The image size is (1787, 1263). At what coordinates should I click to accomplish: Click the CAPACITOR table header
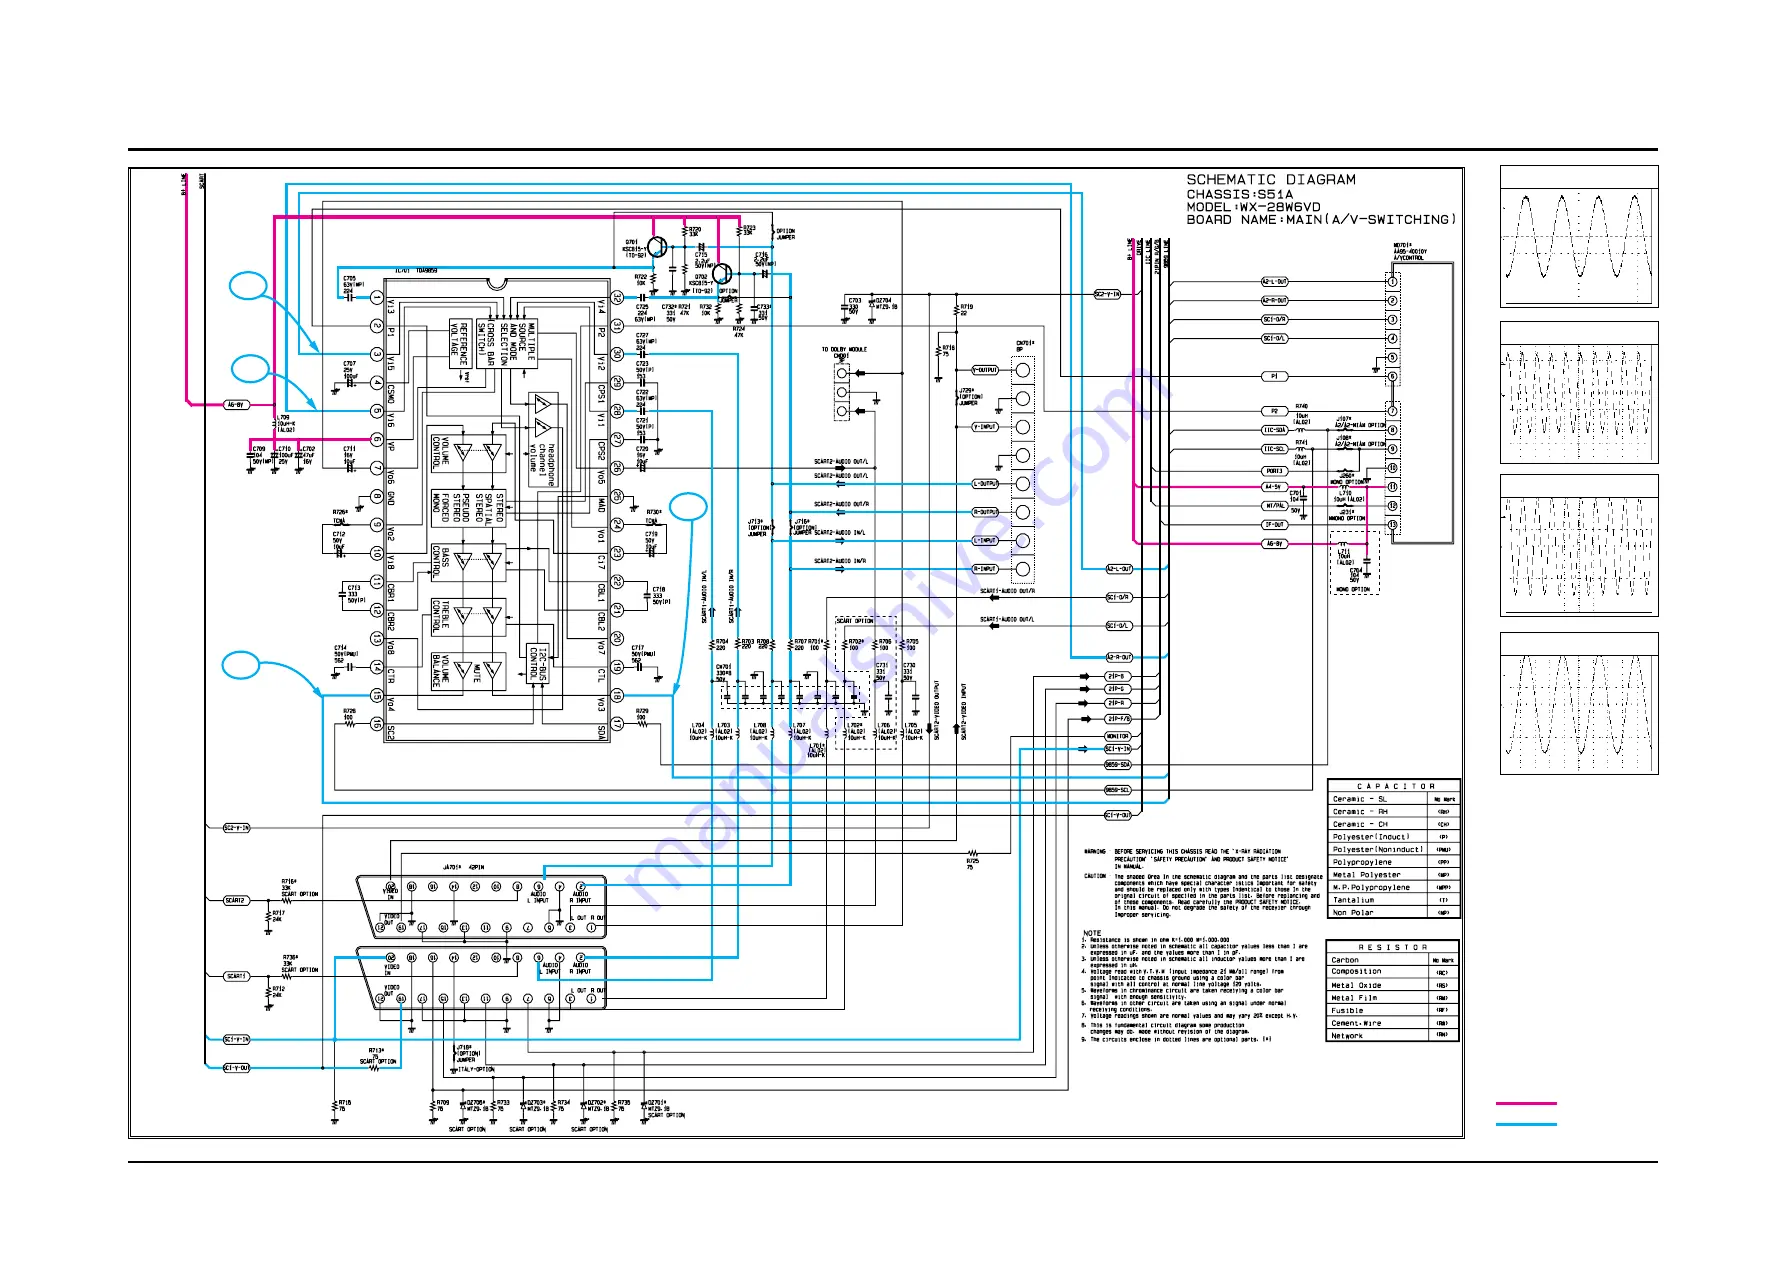[x=1394, y=786]
